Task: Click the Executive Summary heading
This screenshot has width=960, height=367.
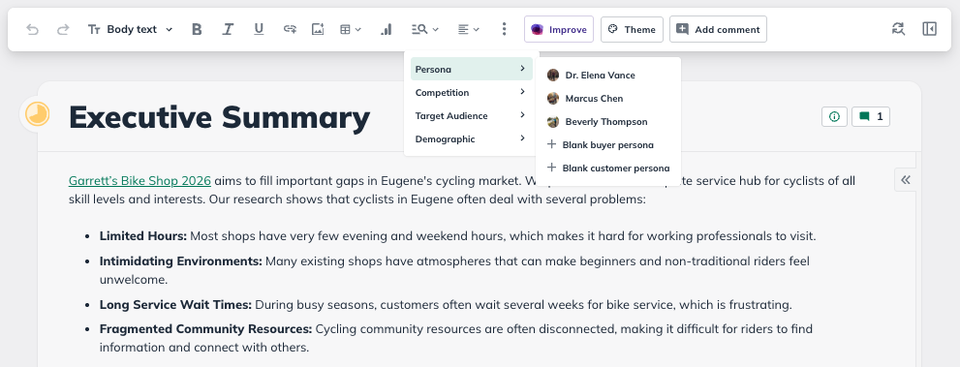Action: coord(219,118)
